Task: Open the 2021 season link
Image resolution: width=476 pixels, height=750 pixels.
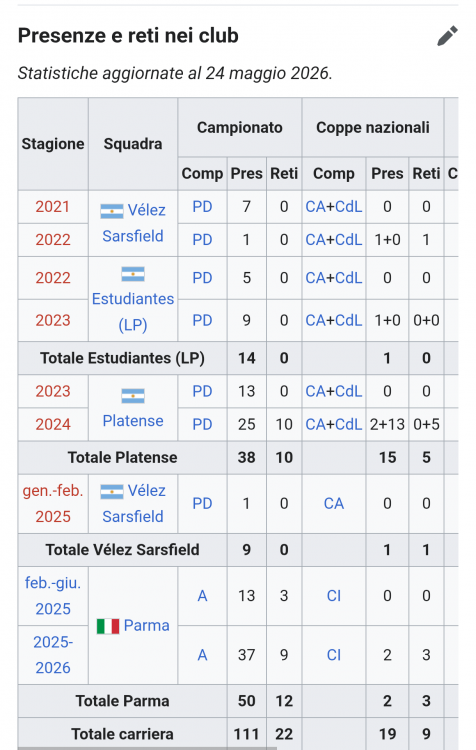Action: (x=53, y=207)
